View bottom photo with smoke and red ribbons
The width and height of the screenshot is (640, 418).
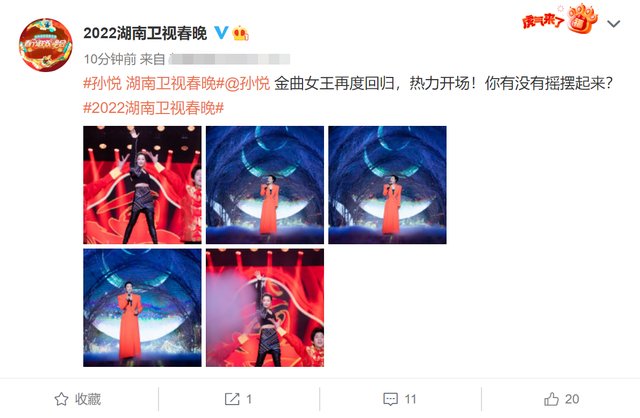pyautogui.click(x=265, y=307)
